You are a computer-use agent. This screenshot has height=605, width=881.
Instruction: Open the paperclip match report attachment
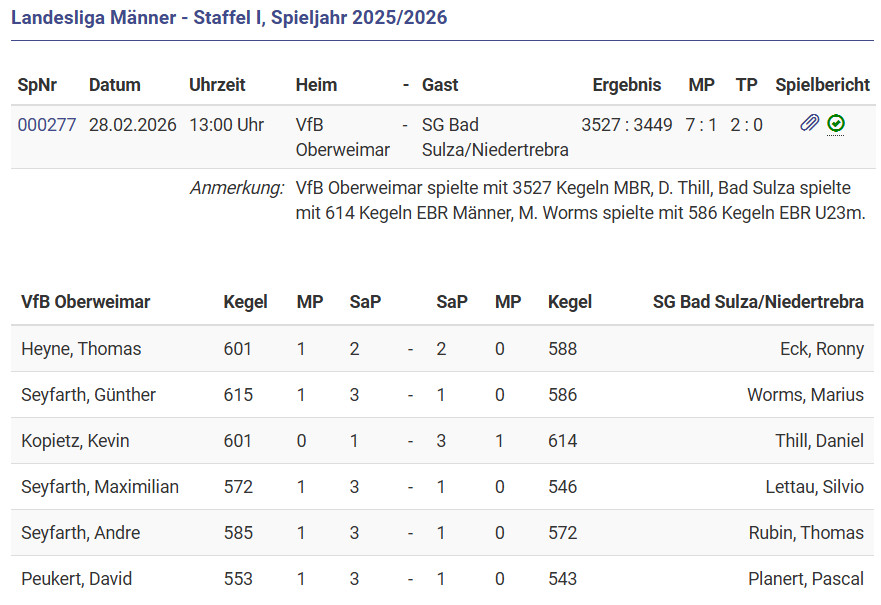809,124
